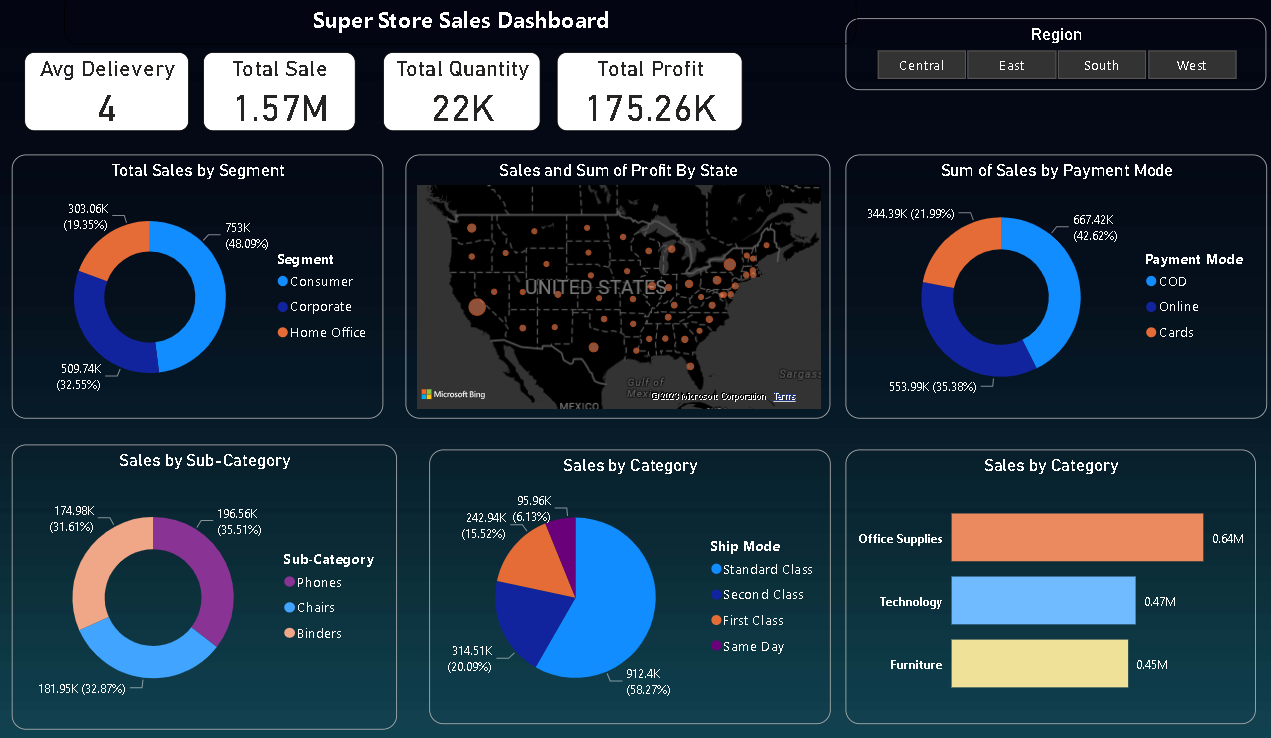This screenshot has height=738, width=1271.
Task: Click the Office Supplies orange bar
Action: (x=1076, y=538)
